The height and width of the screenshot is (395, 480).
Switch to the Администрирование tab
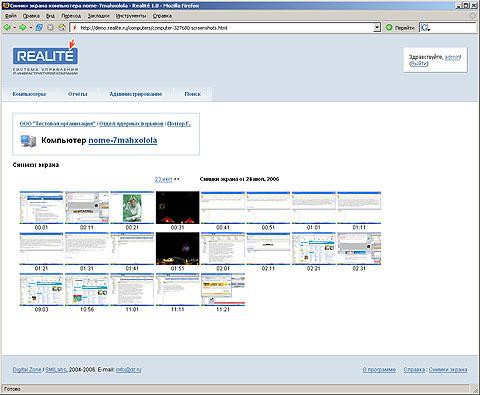(136, 94)
